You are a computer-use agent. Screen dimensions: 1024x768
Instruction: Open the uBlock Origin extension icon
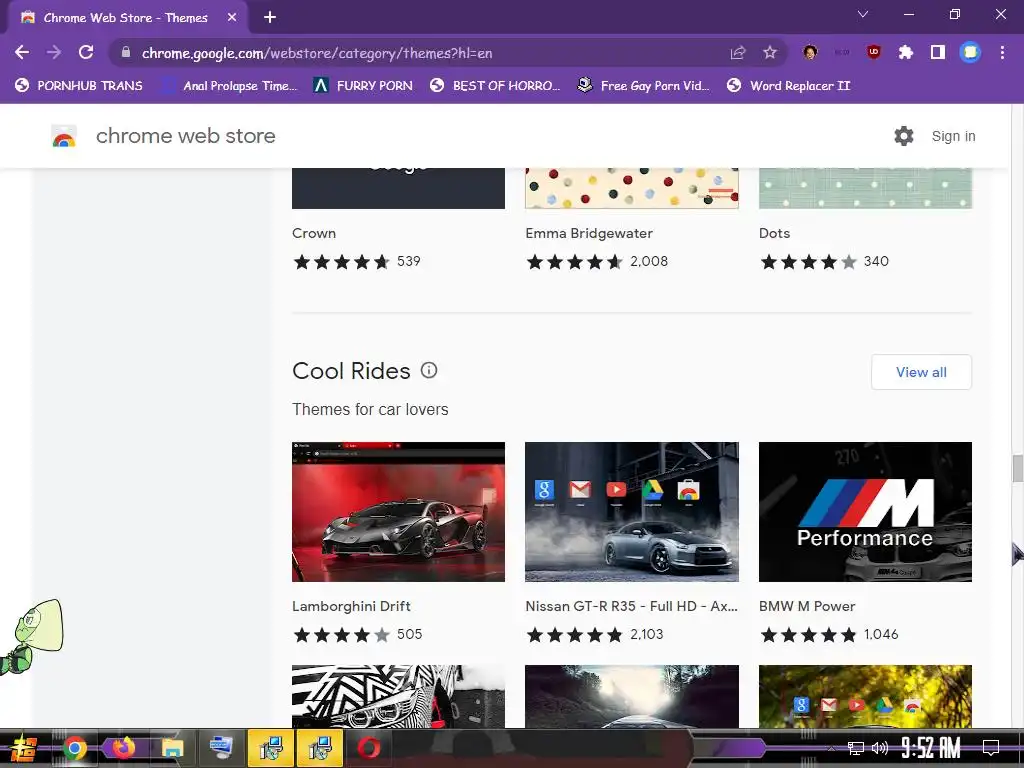(x=873, y=52)
